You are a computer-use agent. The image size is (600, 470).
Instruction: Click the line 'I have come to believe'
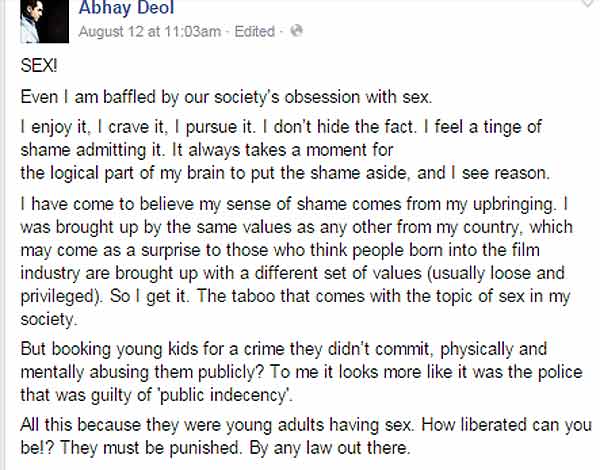(294, 204)
